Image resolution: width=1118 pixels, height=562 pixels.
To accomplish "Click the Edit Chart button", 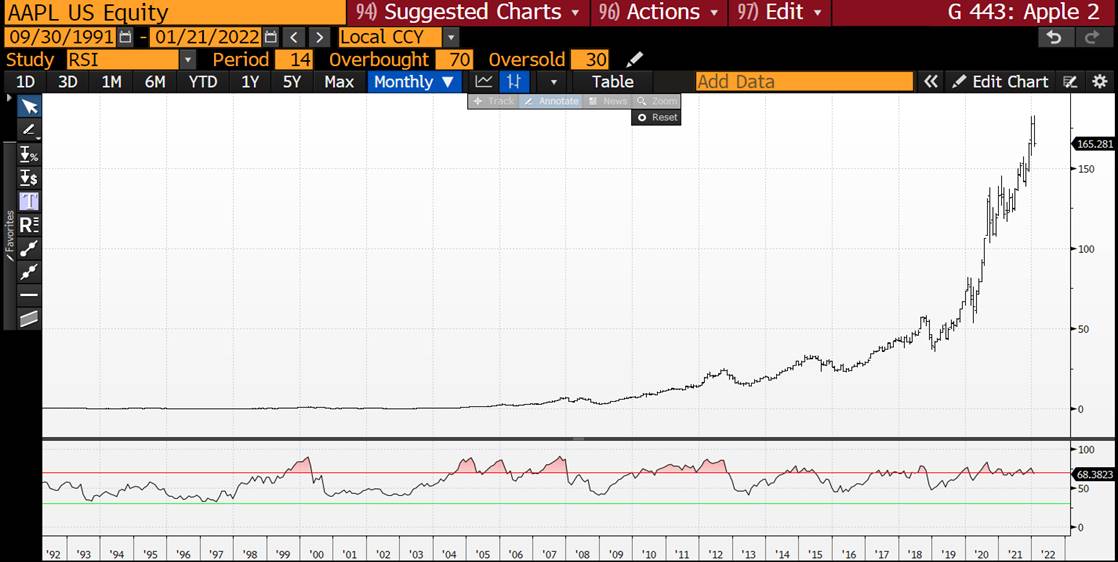I will 1001,82.
